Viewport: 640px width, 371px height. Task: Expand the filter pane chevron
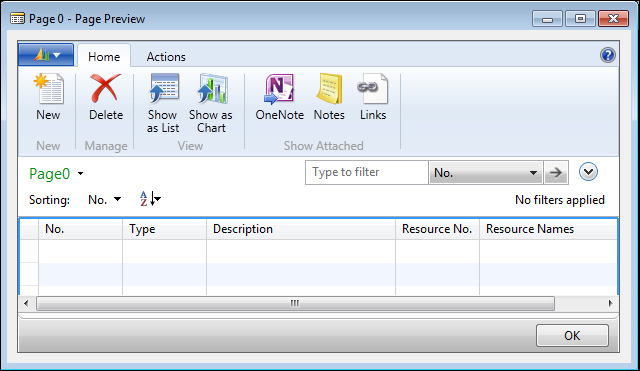(x=588, y=172)
